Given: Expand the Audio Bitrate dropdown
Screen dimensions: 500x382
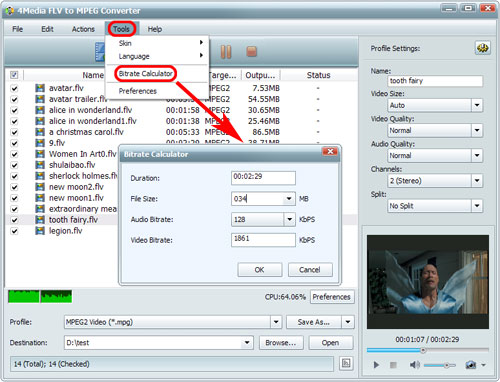Looking at the screenshot, I should 289,220.
